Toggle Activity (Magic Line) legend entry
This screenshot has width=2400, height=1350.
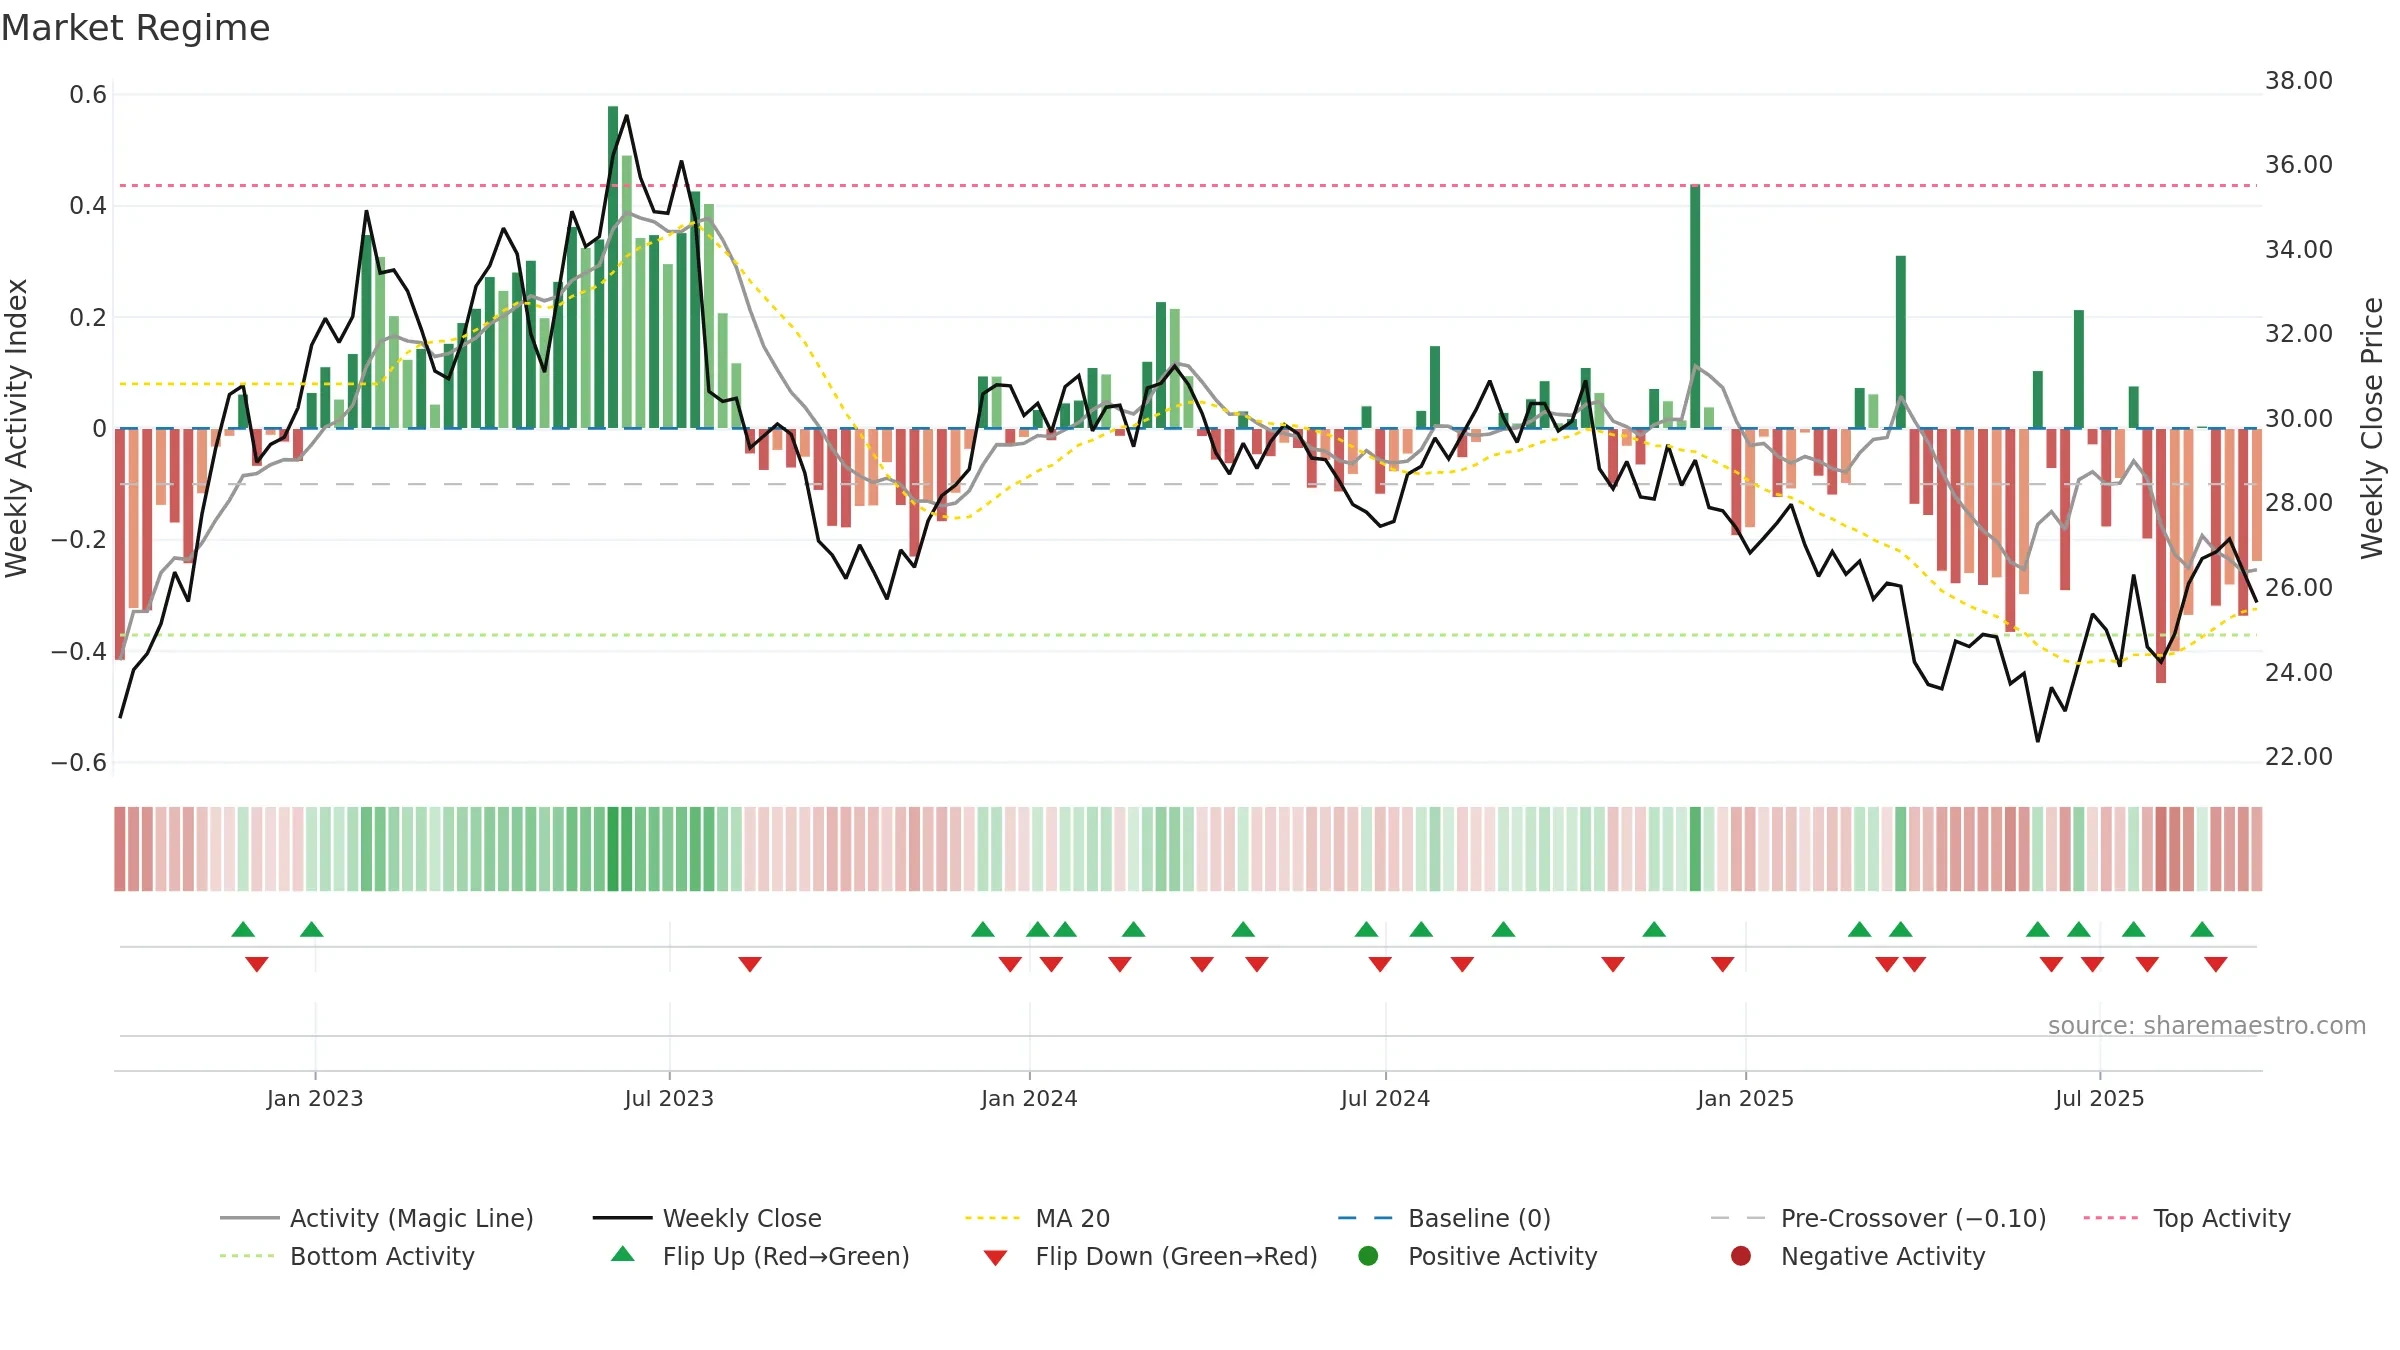(x=377, y=1218)
